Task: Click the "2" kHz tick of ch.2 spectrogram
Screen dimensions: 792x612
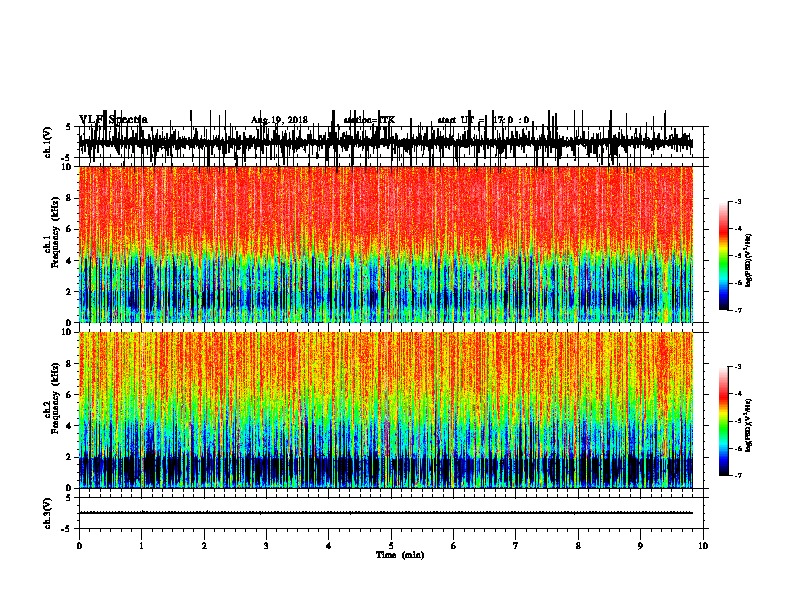Action: [x=70, y=457]
